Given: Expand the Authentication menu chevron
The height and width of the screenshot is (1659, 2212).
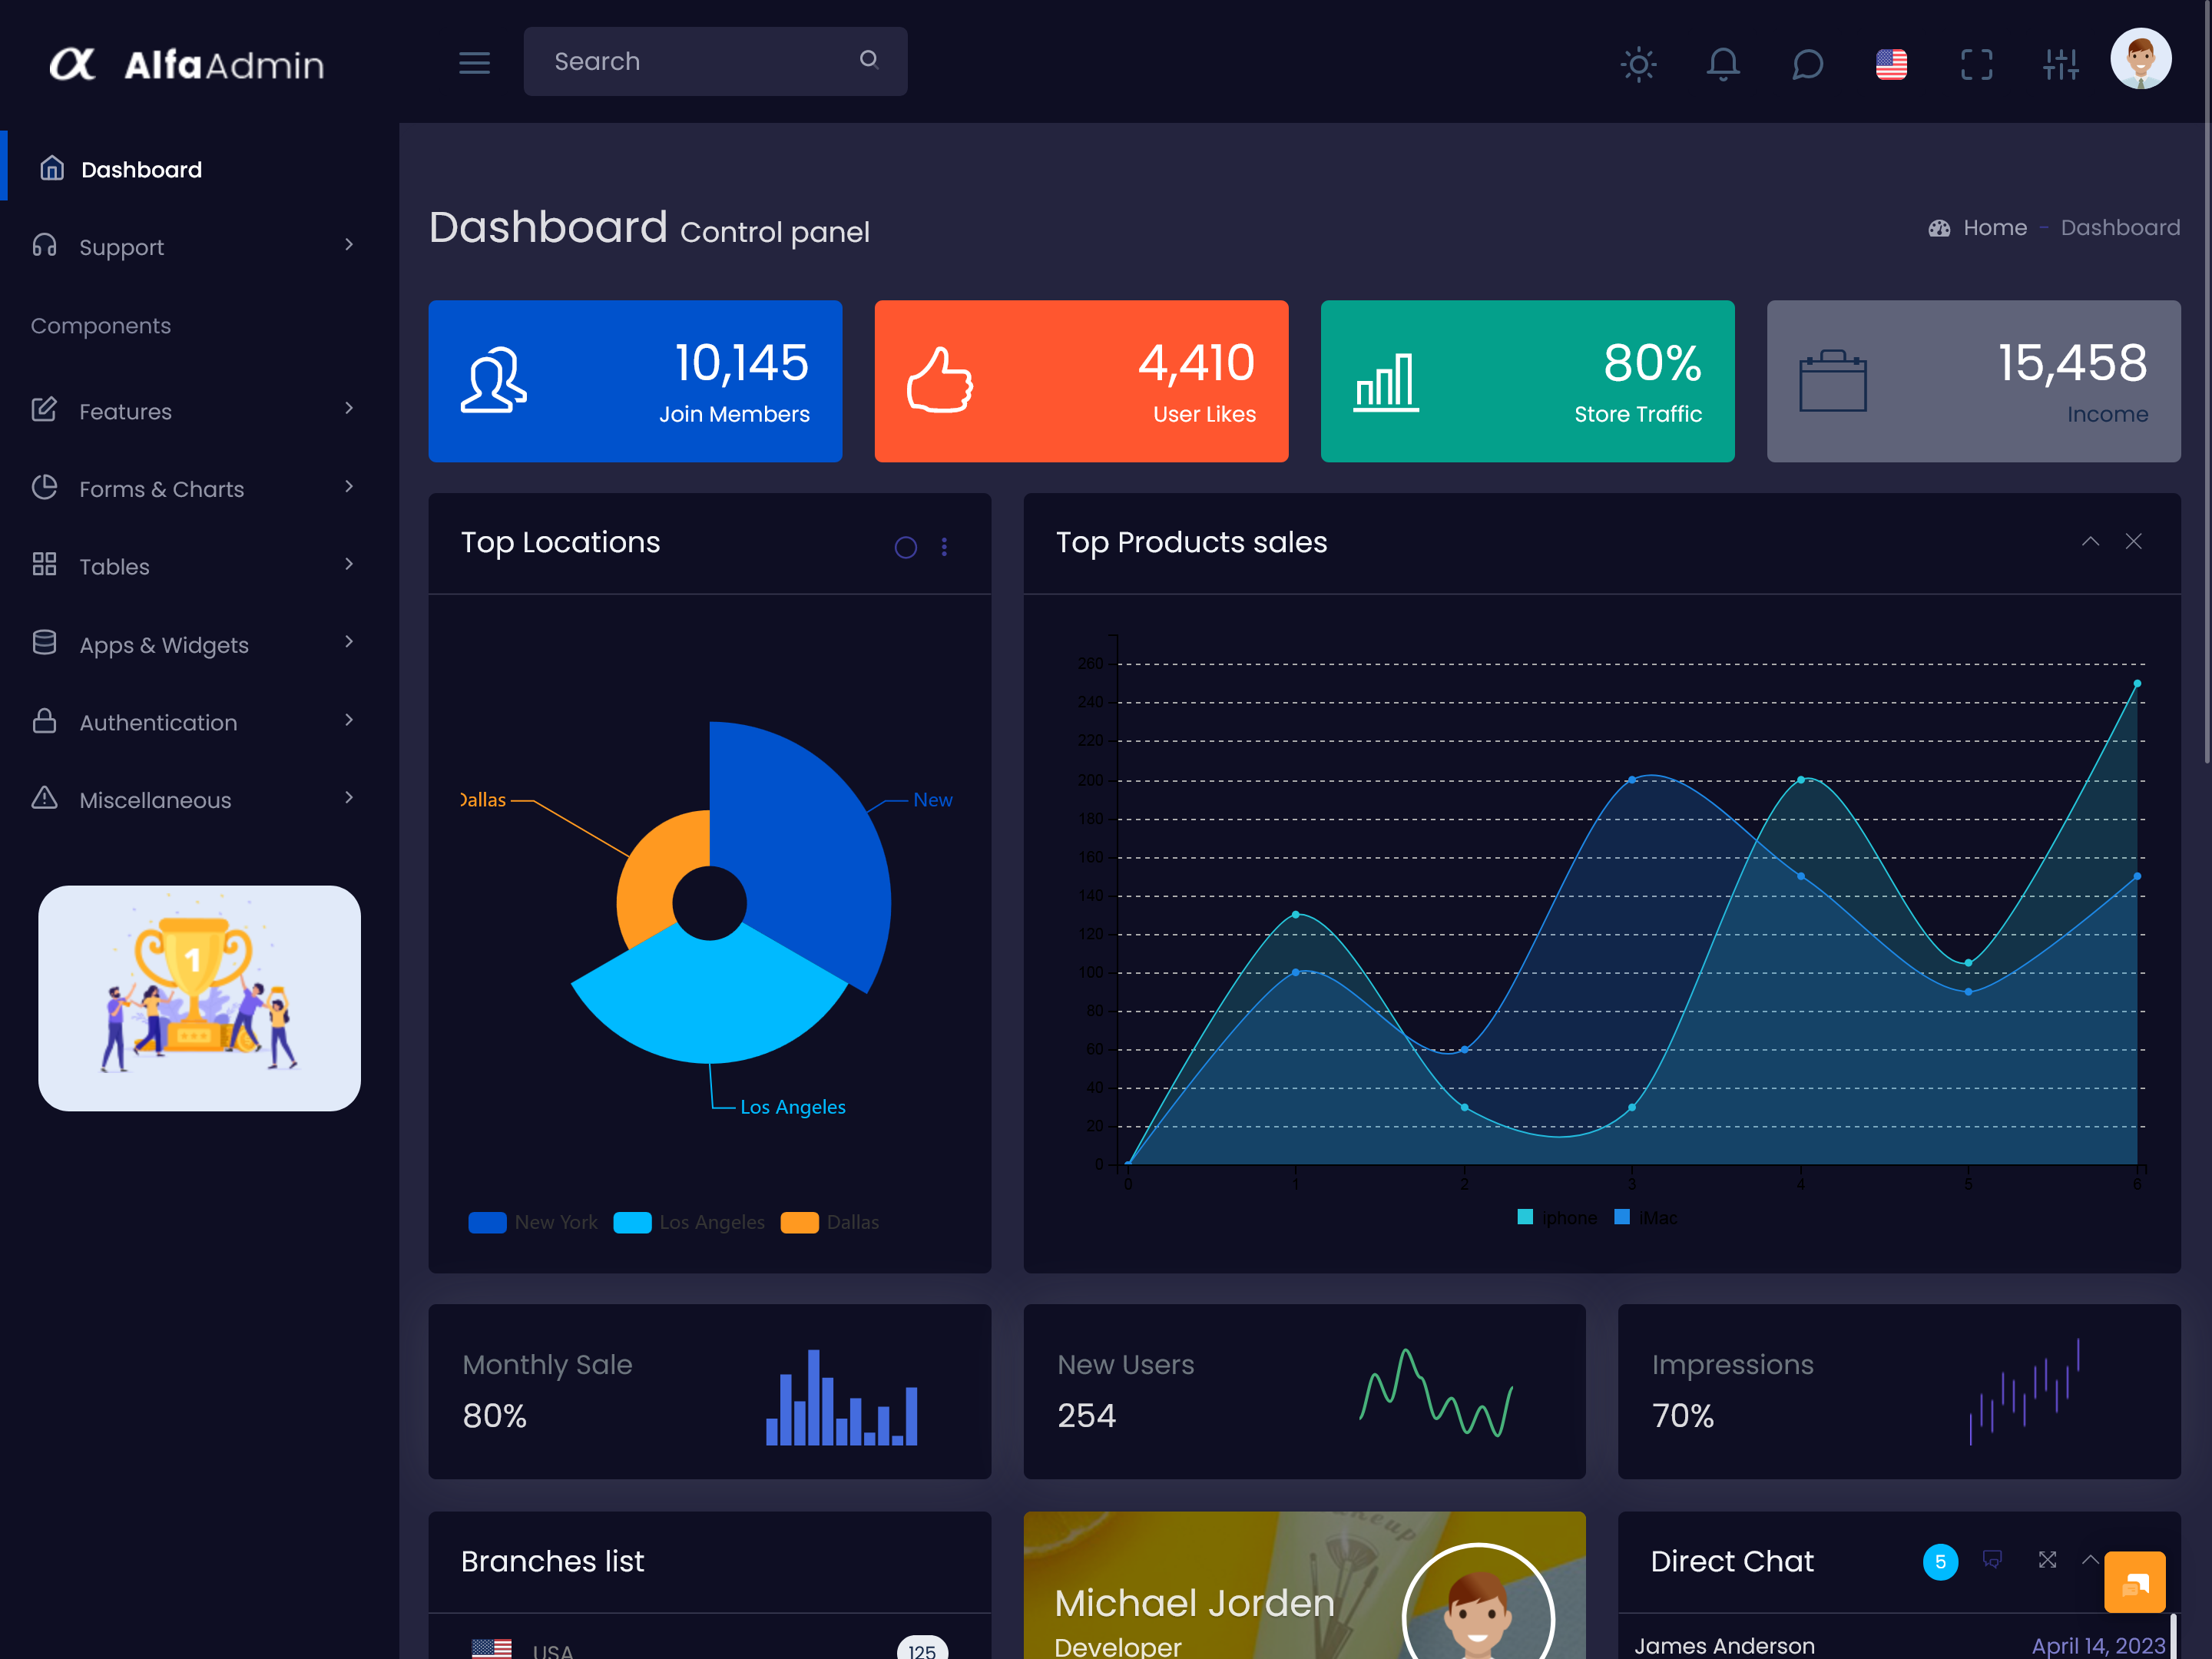Looking at the screenshot, I should pyautogui.click(x=349, y=720).
